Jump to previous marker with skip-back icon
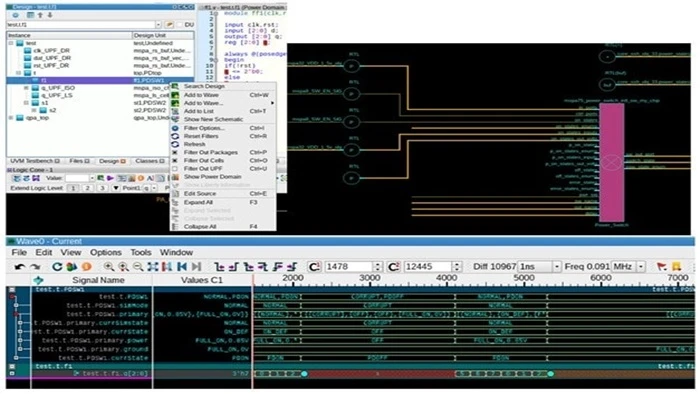700x394 pixels. [182, 267]
